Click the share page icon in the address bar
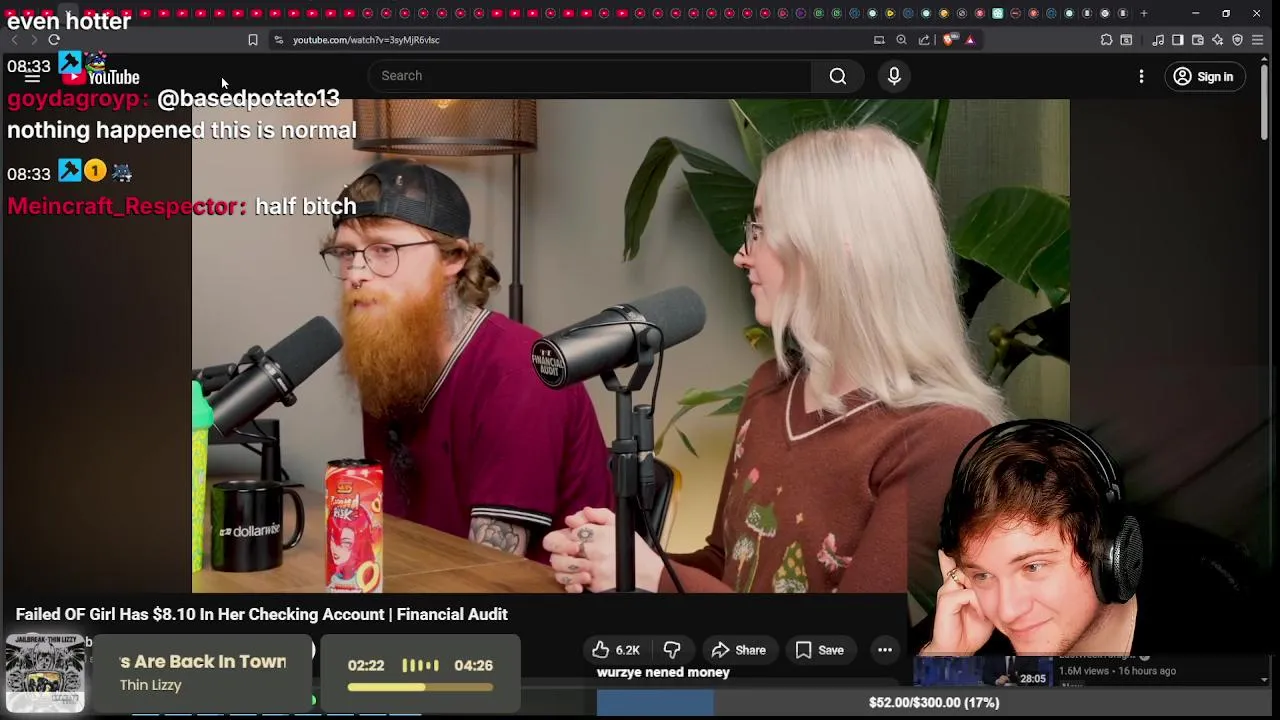The height and width of the screenshot is (720, 1280). [924, 40]
